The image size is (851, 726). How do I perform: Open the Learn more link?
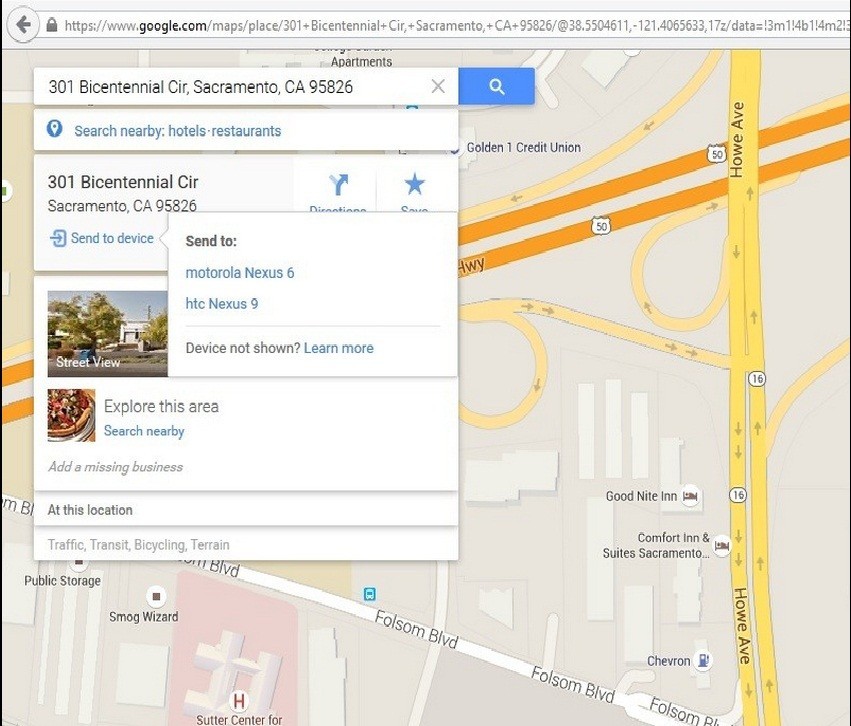click(x=339, y=348)
